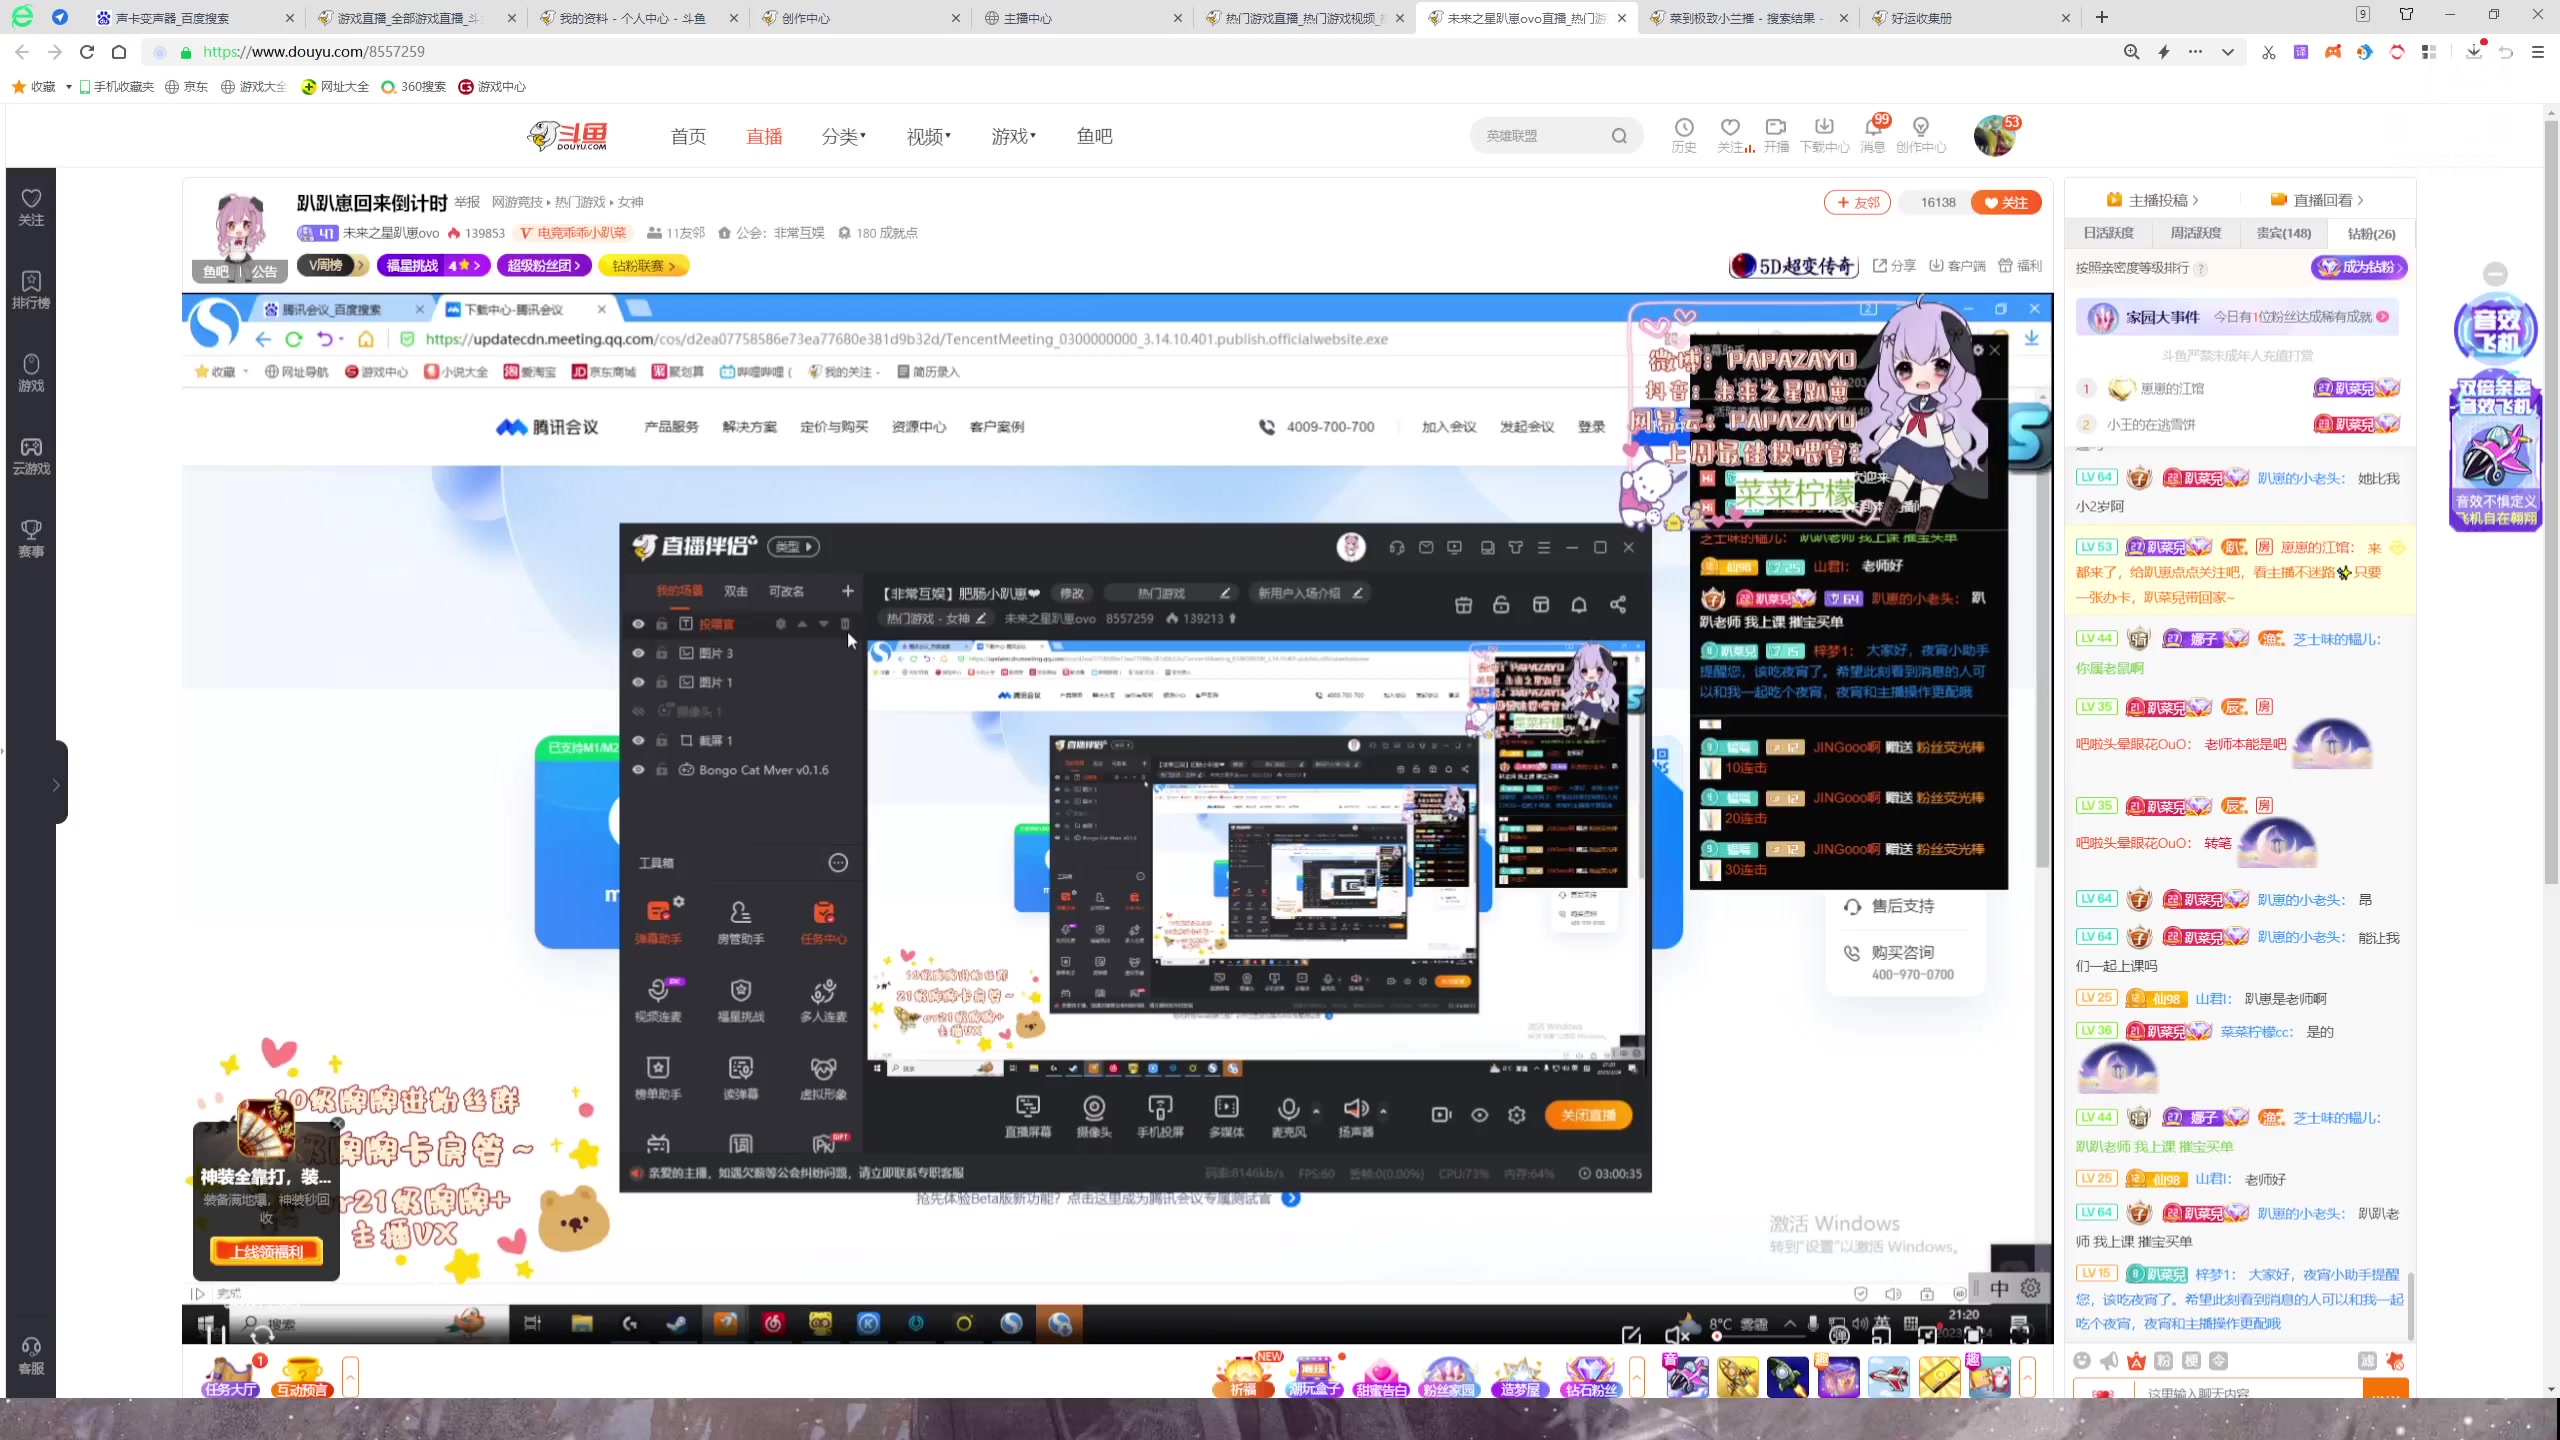2560x1440 pixels.
Task: Click the 成为钻粉 button
Action: (2359, 267)
